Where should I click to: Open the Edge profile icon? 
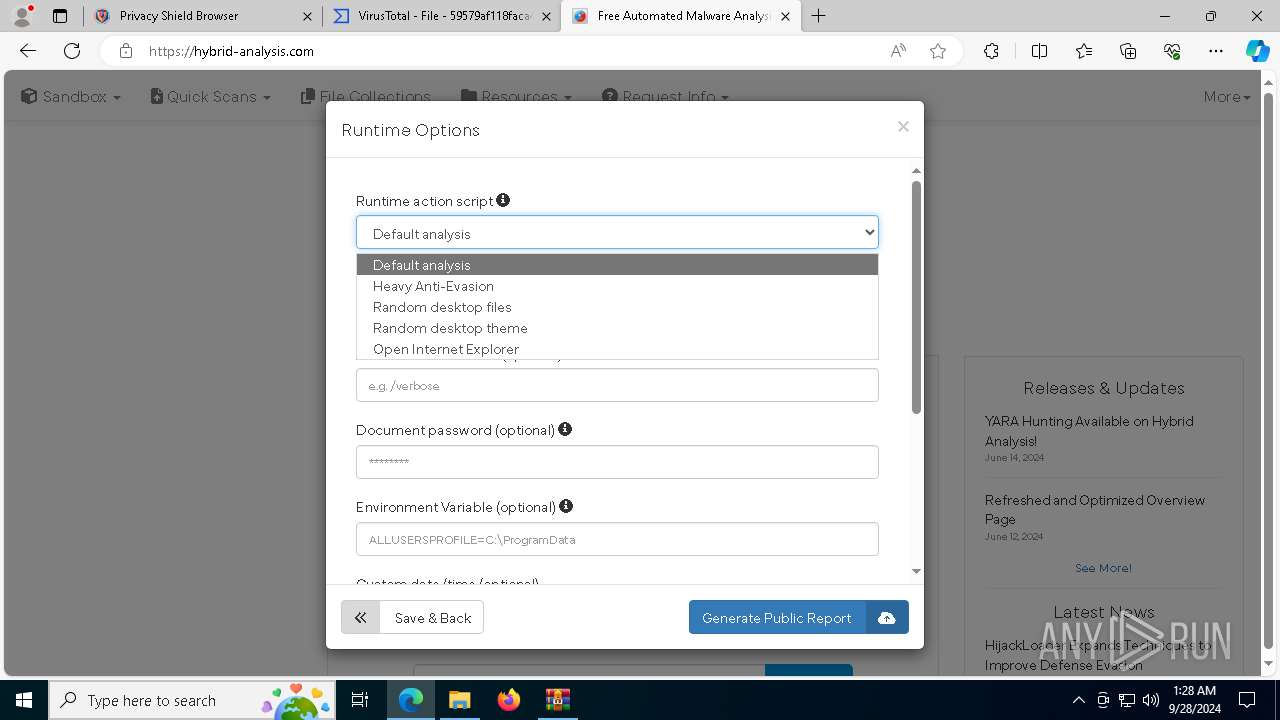click(22, 16)
